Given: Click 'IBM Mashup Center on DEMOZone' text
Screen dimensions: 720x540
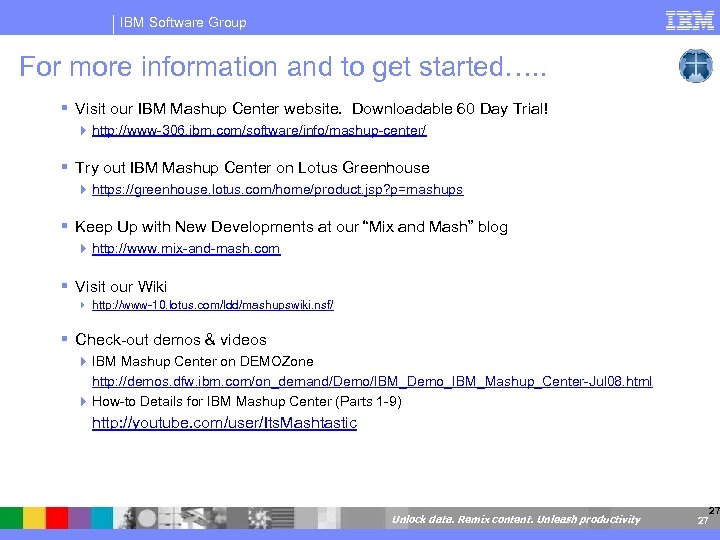Looking at the screenshot, I should point(202,361).
